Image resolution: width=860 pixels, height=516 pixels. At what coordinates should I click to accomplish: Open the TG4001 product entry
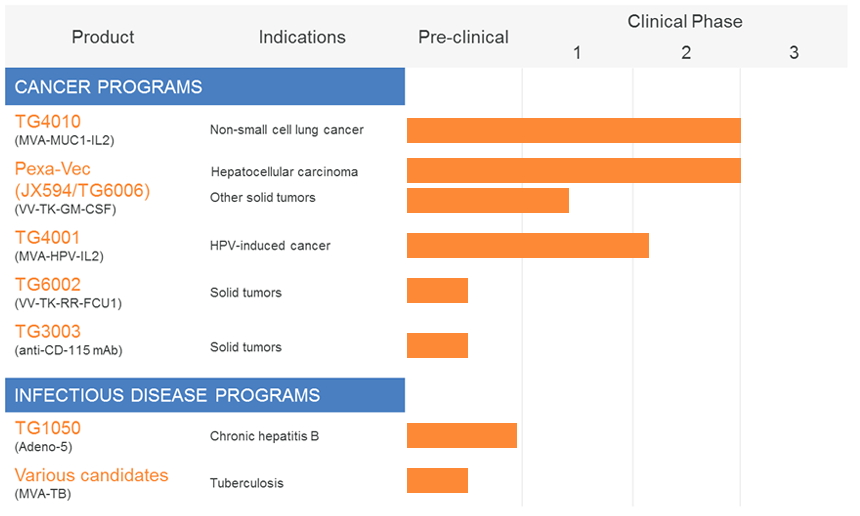pos(48,238)
